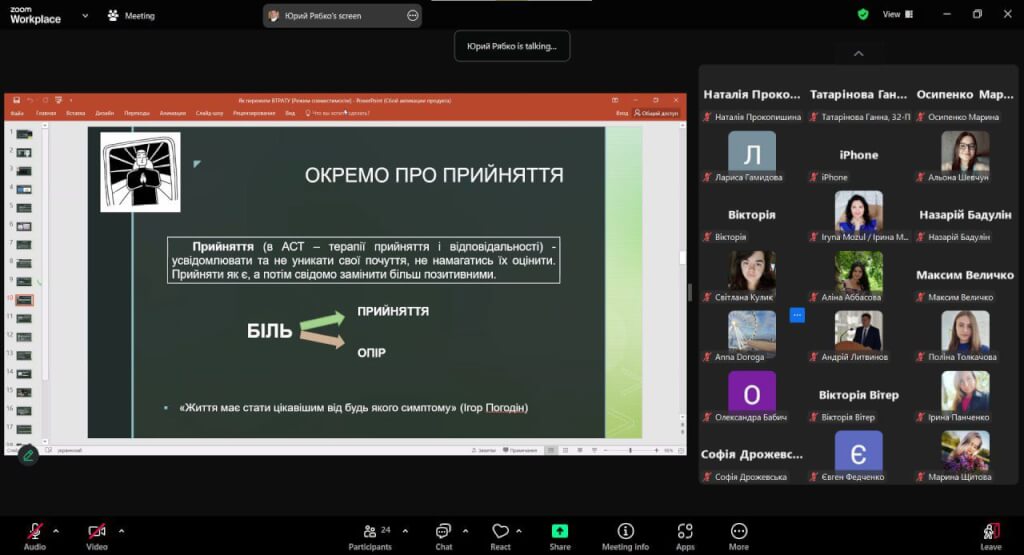Screen dimensions: 1024x555
Task: Expand audio options arrow next to Audio
Action: 56,530
